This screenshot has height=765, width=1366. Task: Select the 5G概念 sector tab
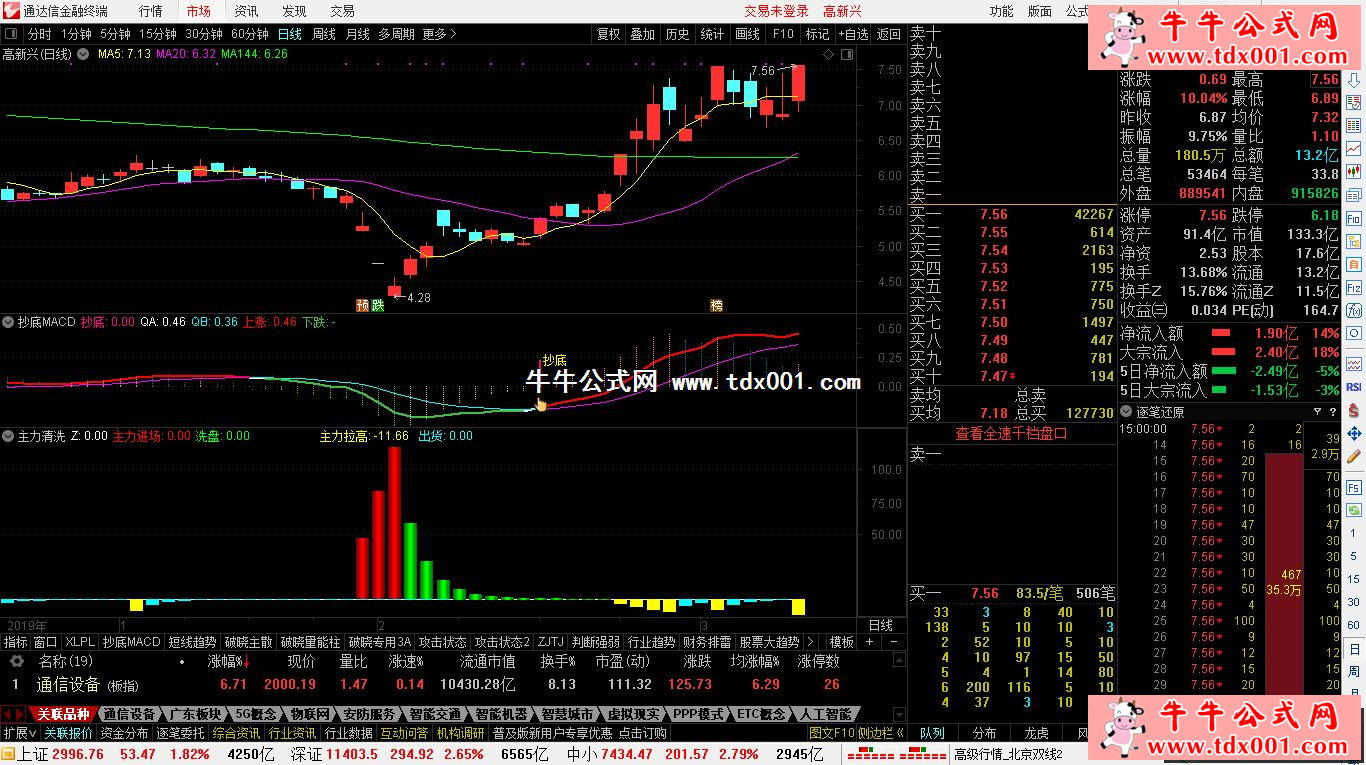[258, 714]
